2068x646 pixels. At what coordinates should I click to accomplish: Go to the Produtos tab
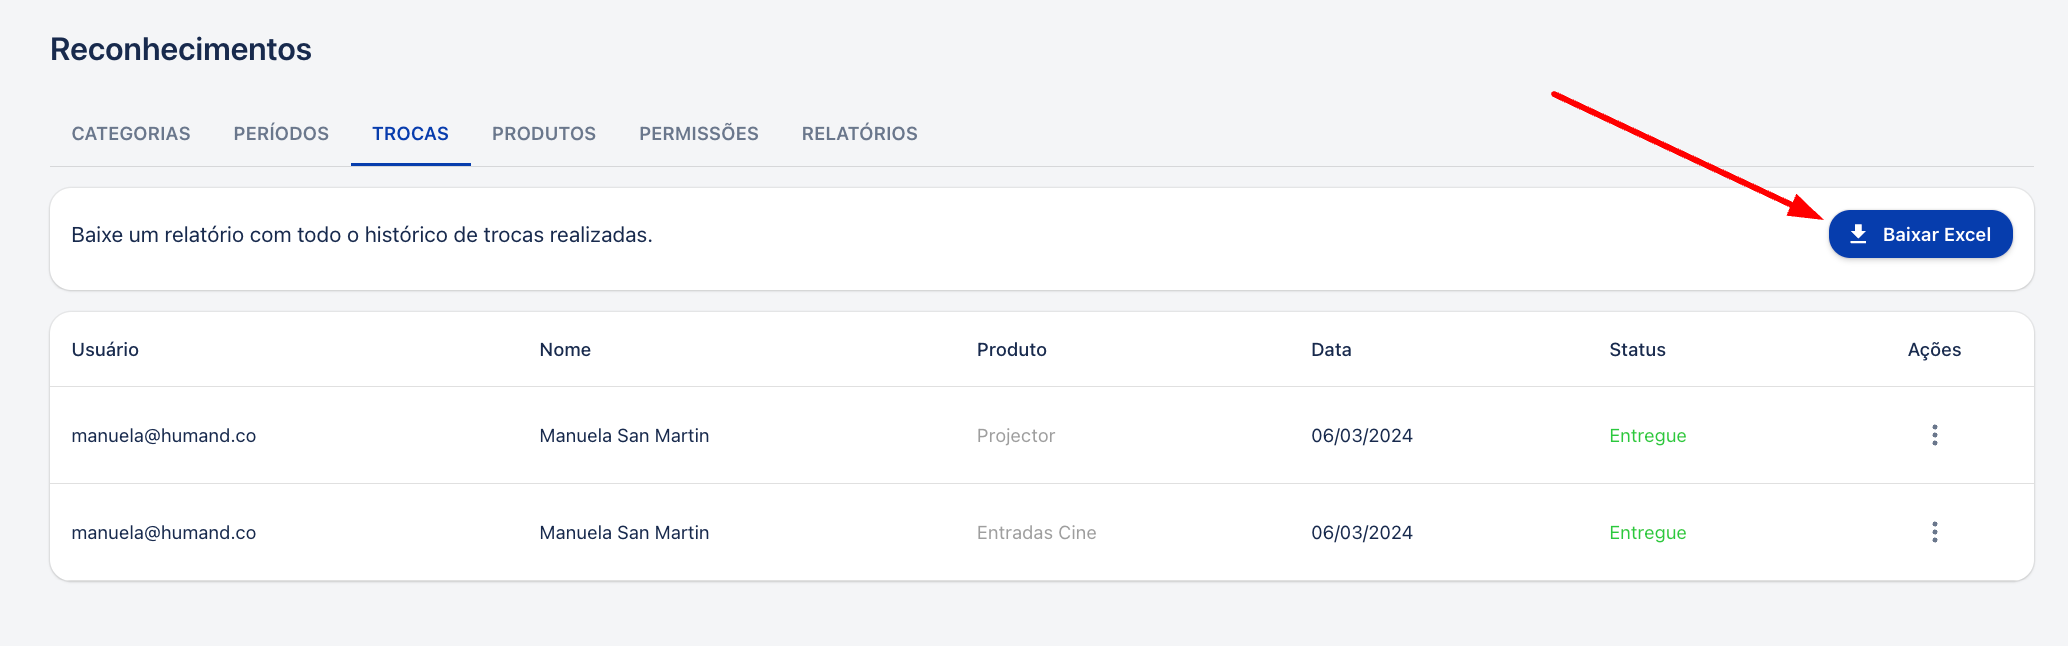(x=544, y=134)
